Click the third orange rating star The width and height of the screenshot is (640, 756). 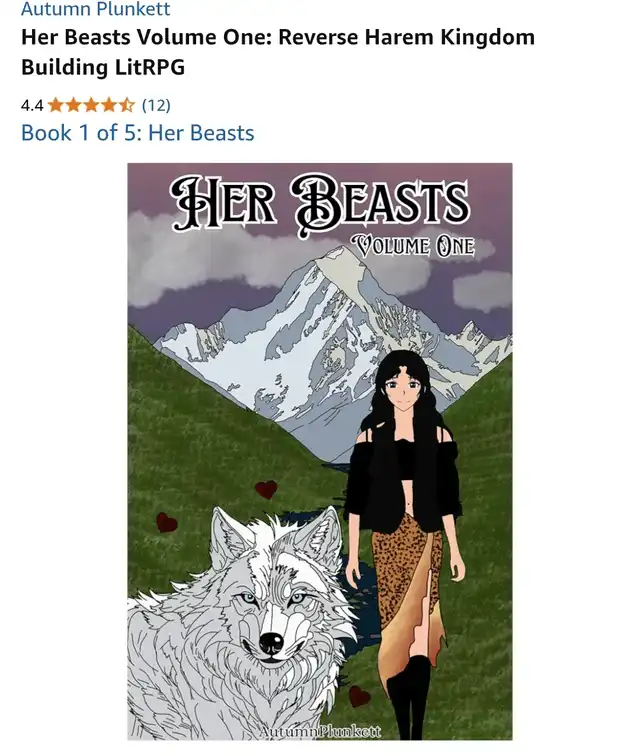91,105
